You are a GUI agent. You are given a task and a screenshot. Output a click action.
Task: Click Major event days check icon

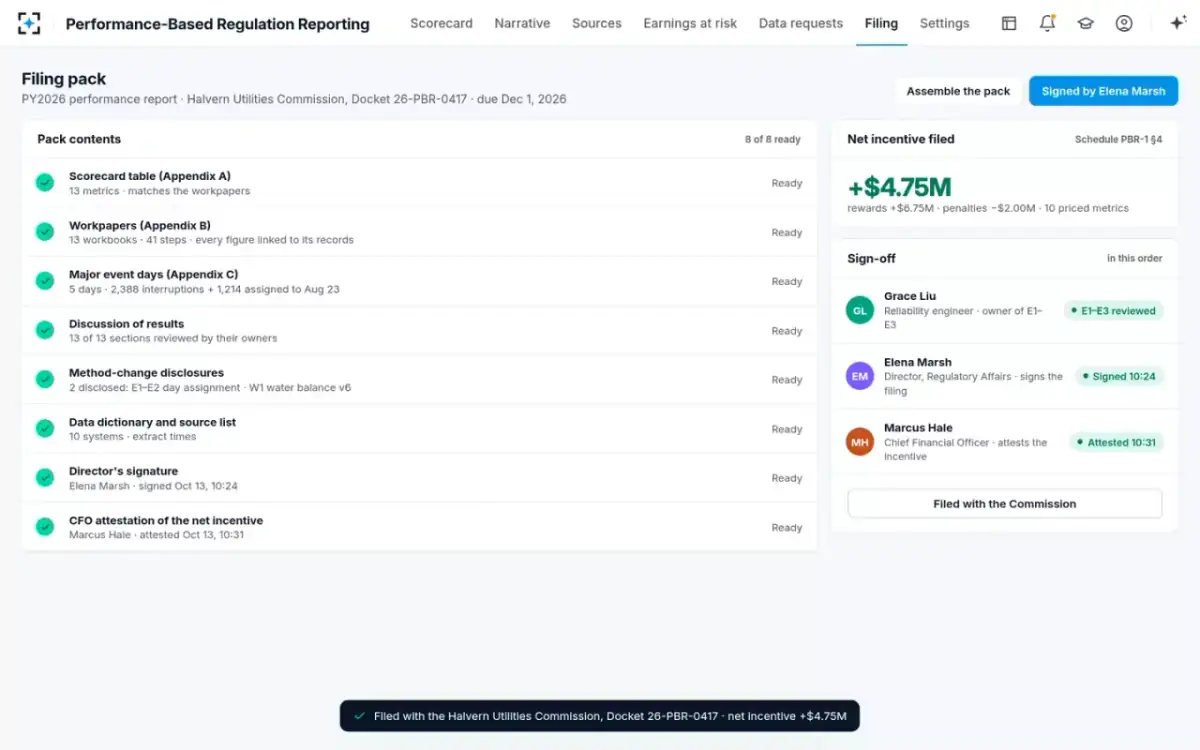tap(45, 281)
